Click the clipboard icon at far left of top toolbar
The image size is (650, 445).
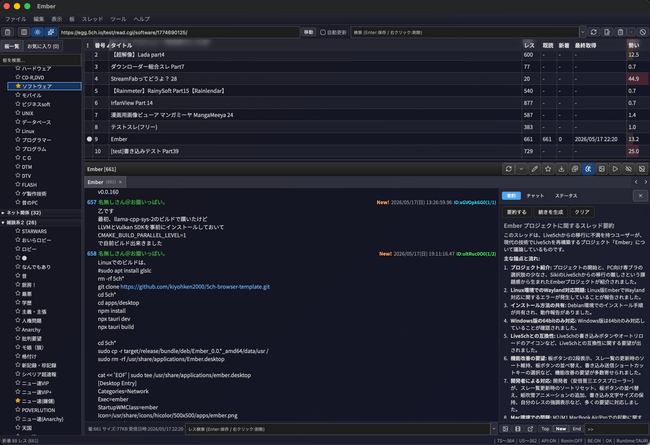coord(7,32)
